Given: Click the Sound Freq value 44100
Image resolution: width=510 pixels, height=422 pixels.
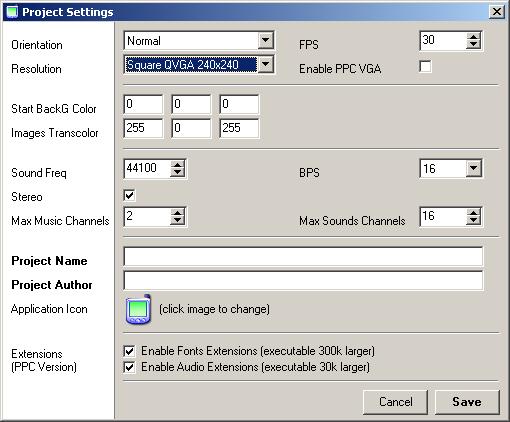Looking at the screenshot, I should click(147, 169).
